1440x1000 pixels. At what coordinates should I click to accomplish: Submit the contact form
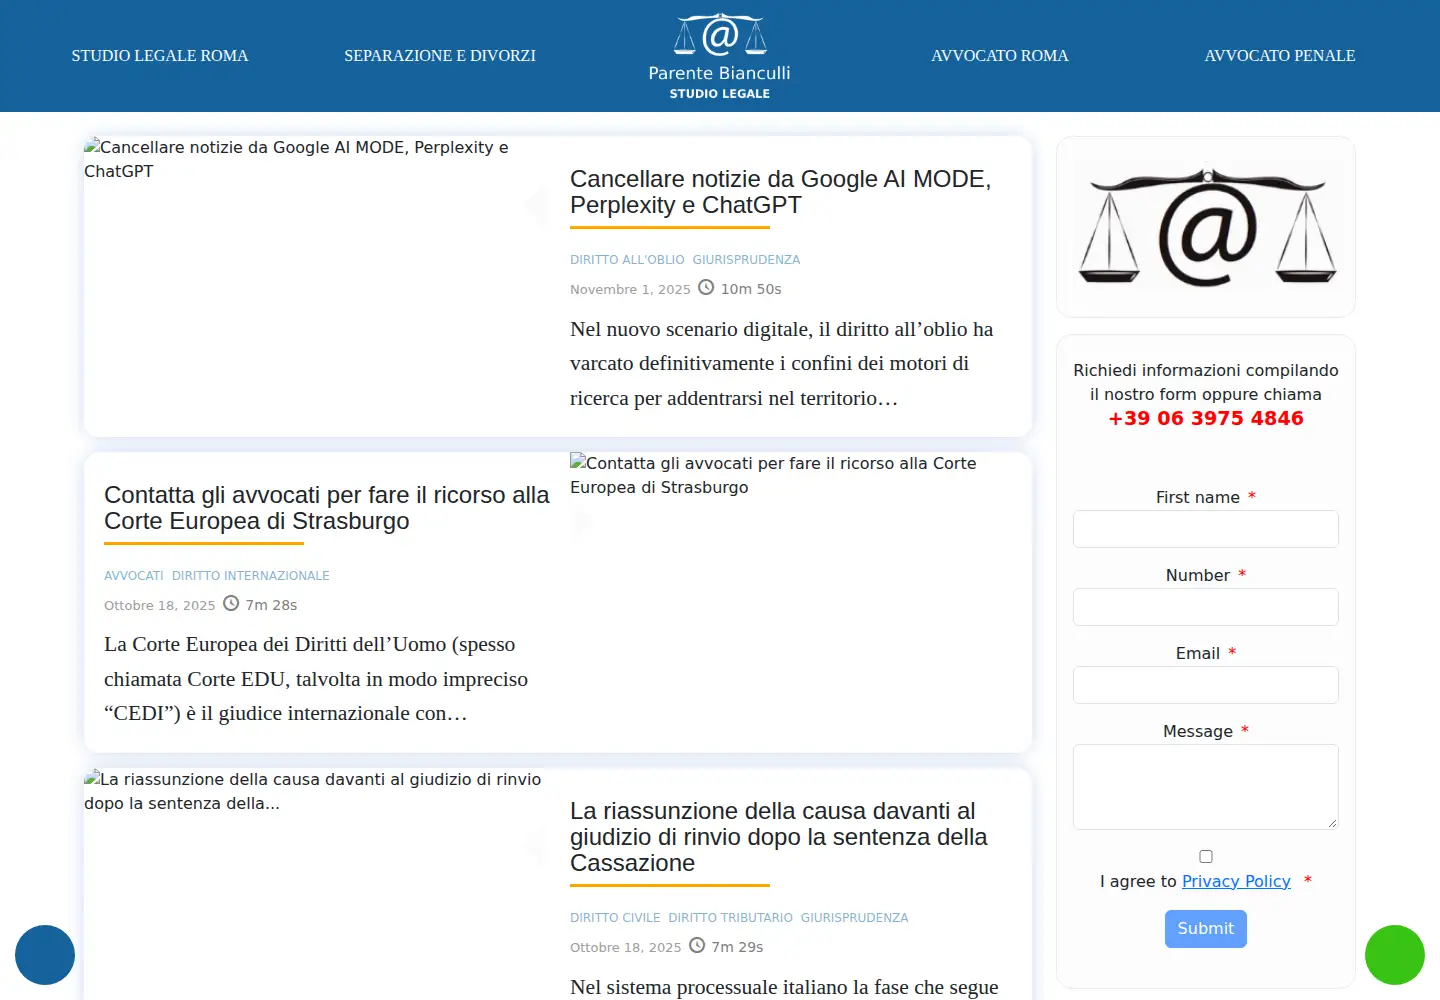pos(1206,929)
